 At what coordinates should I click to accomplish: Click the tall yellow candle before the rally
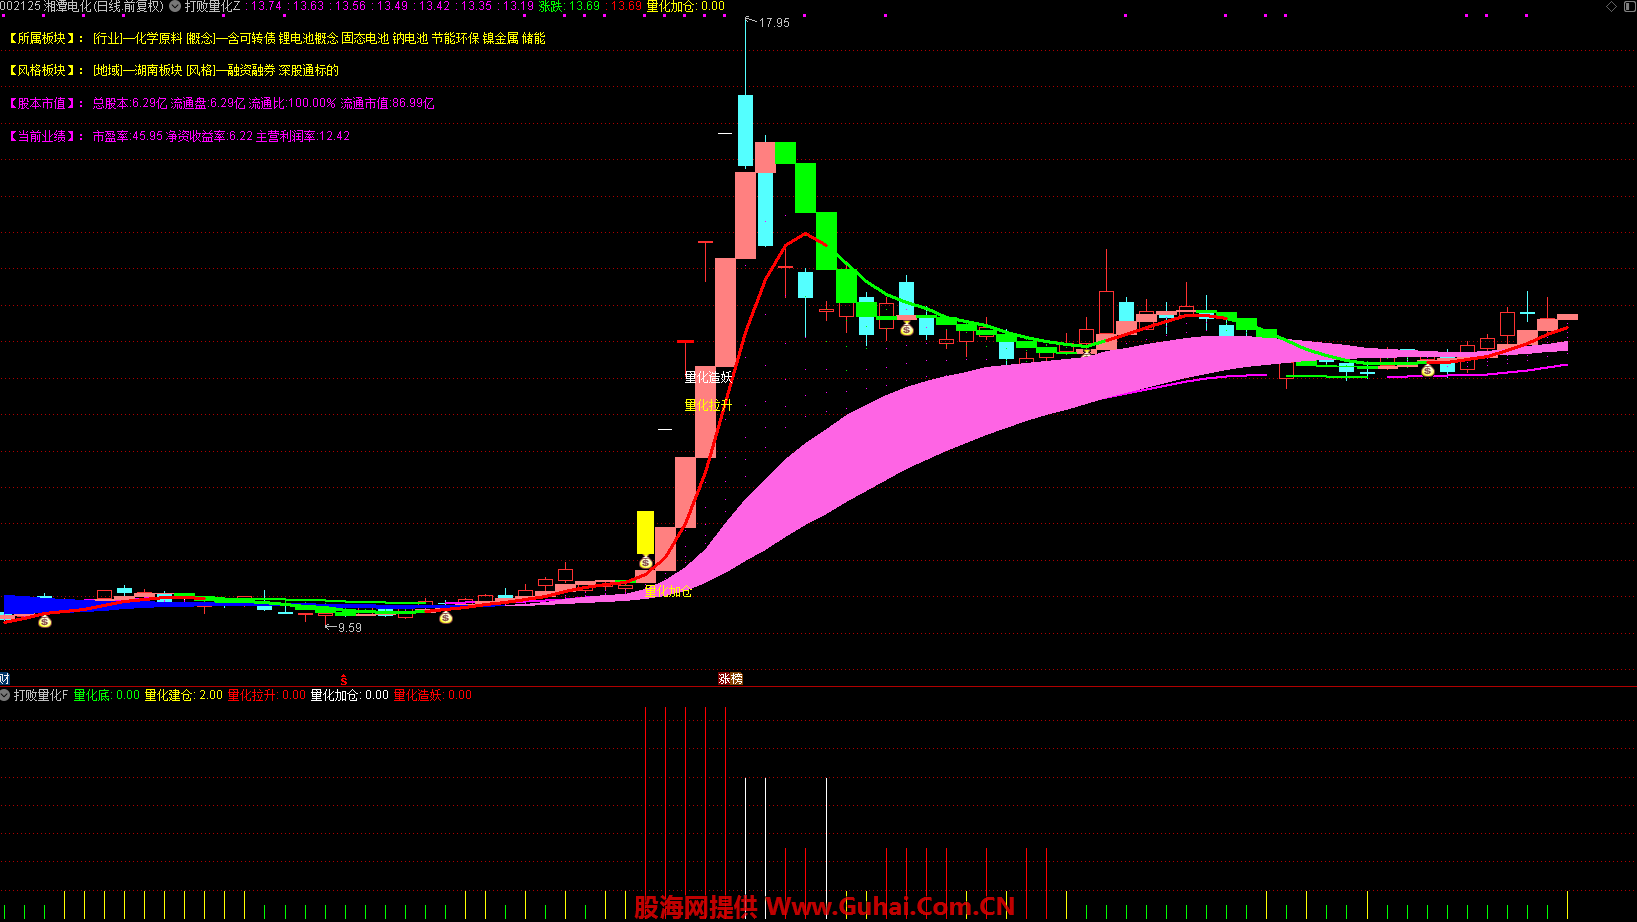click(x=646, y=532)
